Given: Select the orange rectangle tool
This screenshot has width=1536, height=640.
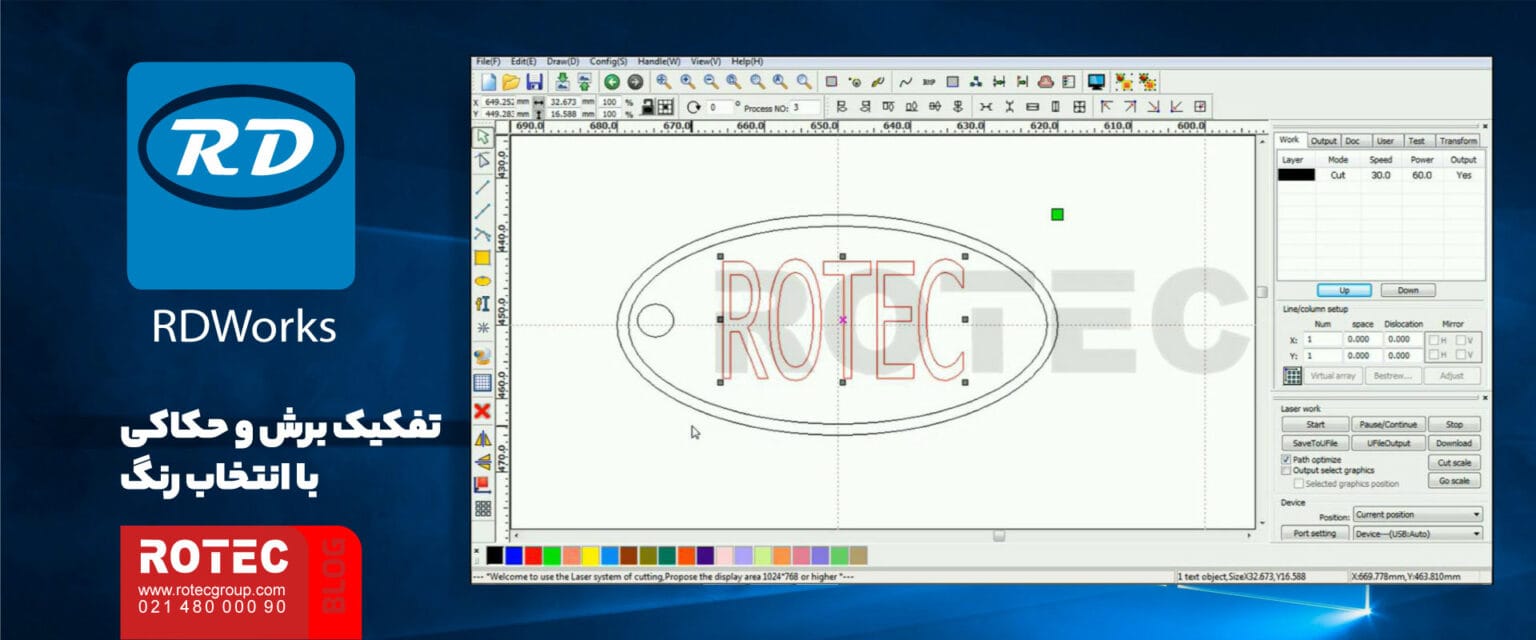Looking at the screenshot, I should [x=483, y=257].
